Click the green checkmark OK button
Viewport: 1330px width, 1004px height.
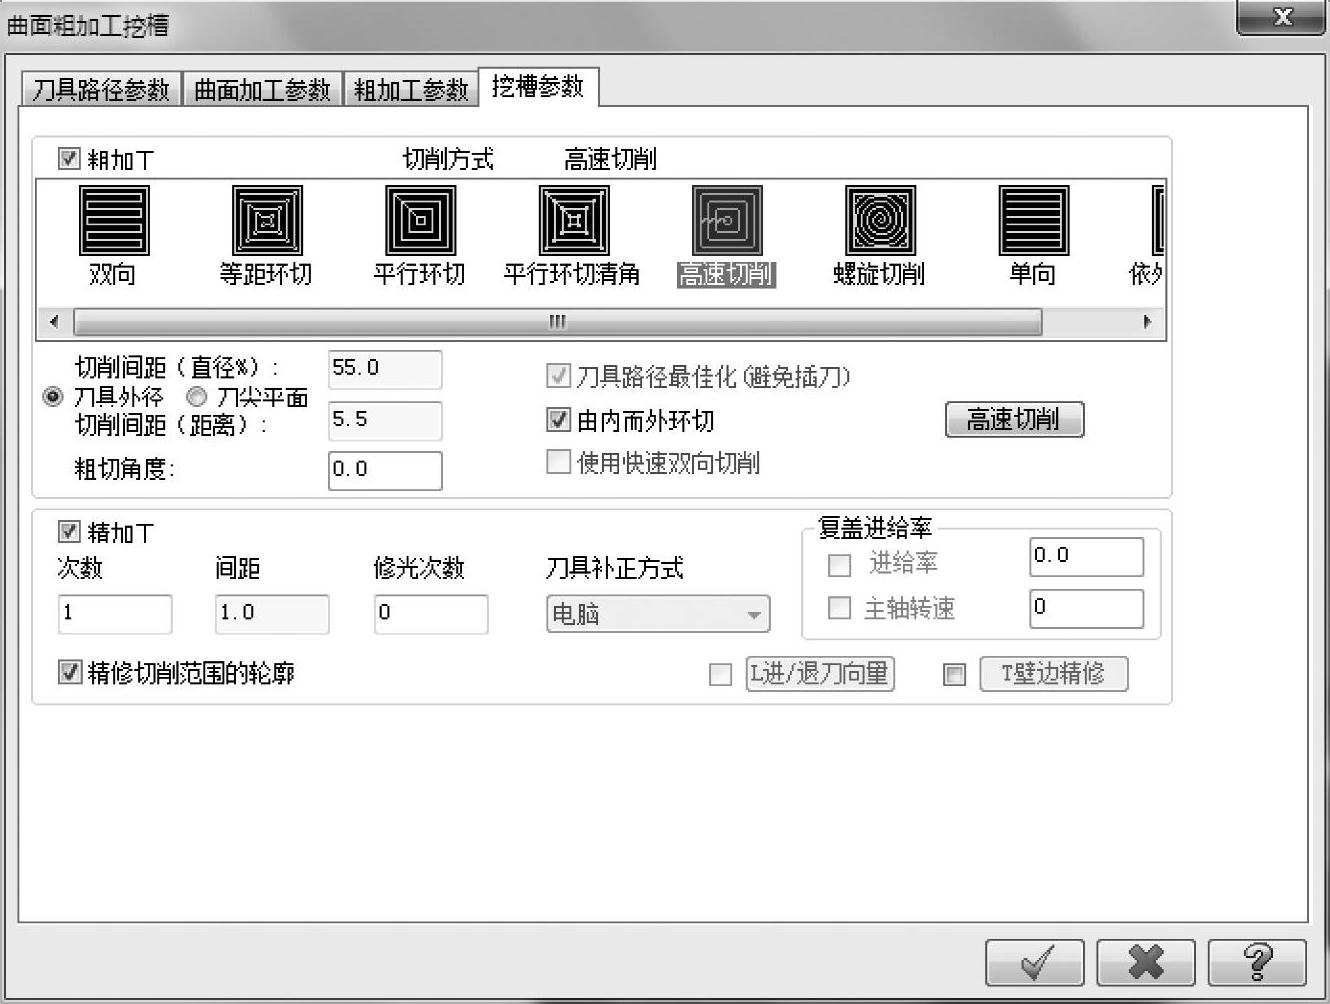[1035, 962]
